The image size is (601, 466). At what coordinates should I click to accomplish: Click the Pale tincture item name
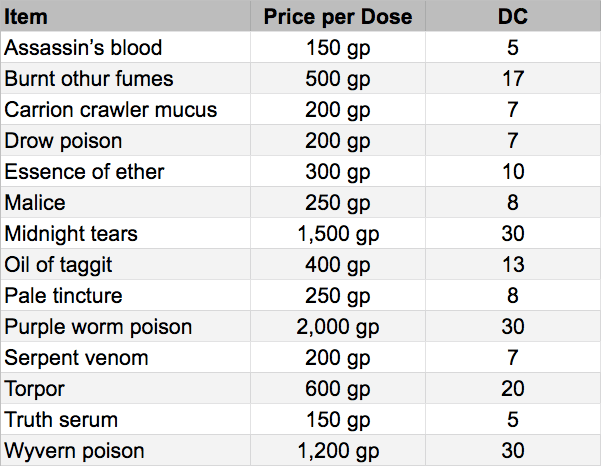[63, 296]
